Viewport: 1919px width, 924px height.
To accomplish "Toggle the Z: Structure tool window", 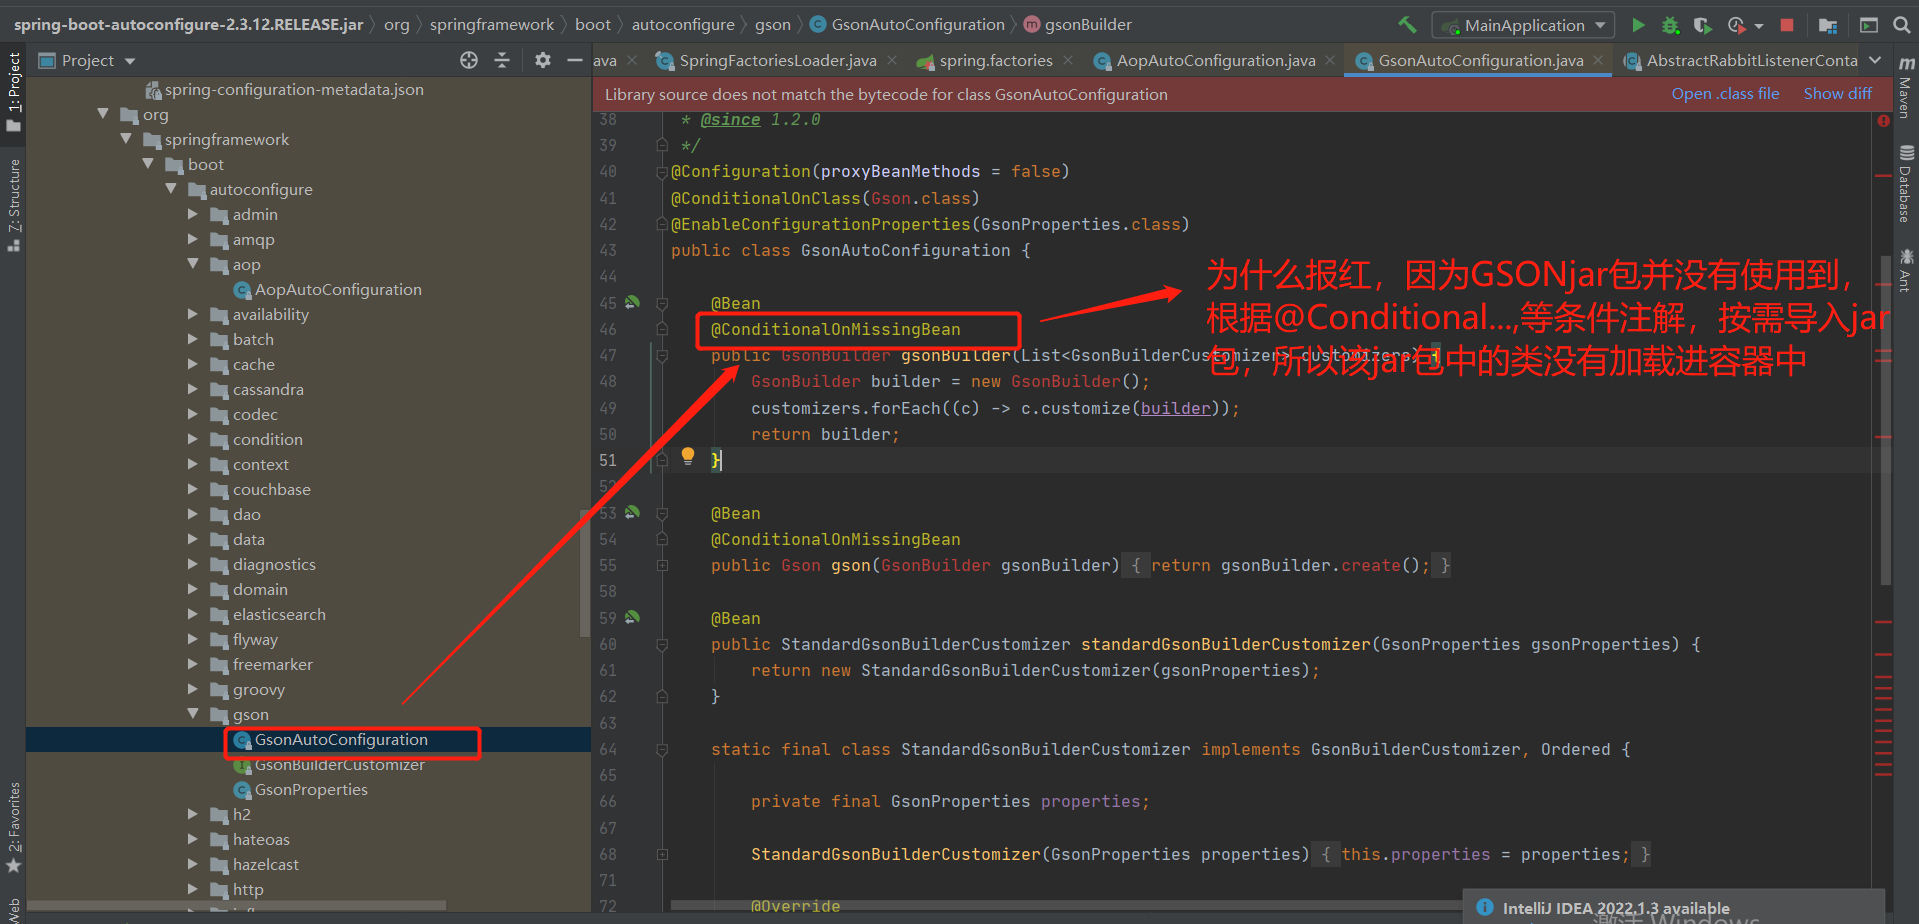I will [13, 205].
